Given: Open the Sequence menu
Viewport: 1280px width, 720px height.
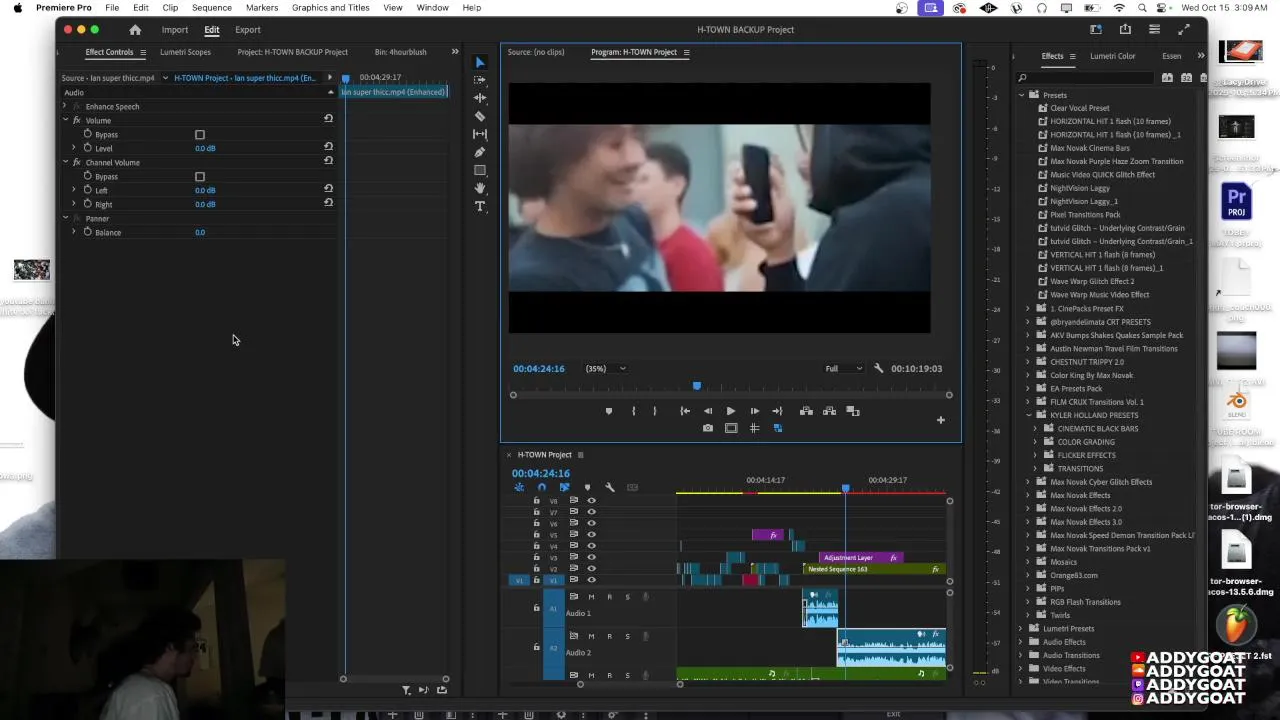Looking at the screenshot, I should [x=212, y=7].
